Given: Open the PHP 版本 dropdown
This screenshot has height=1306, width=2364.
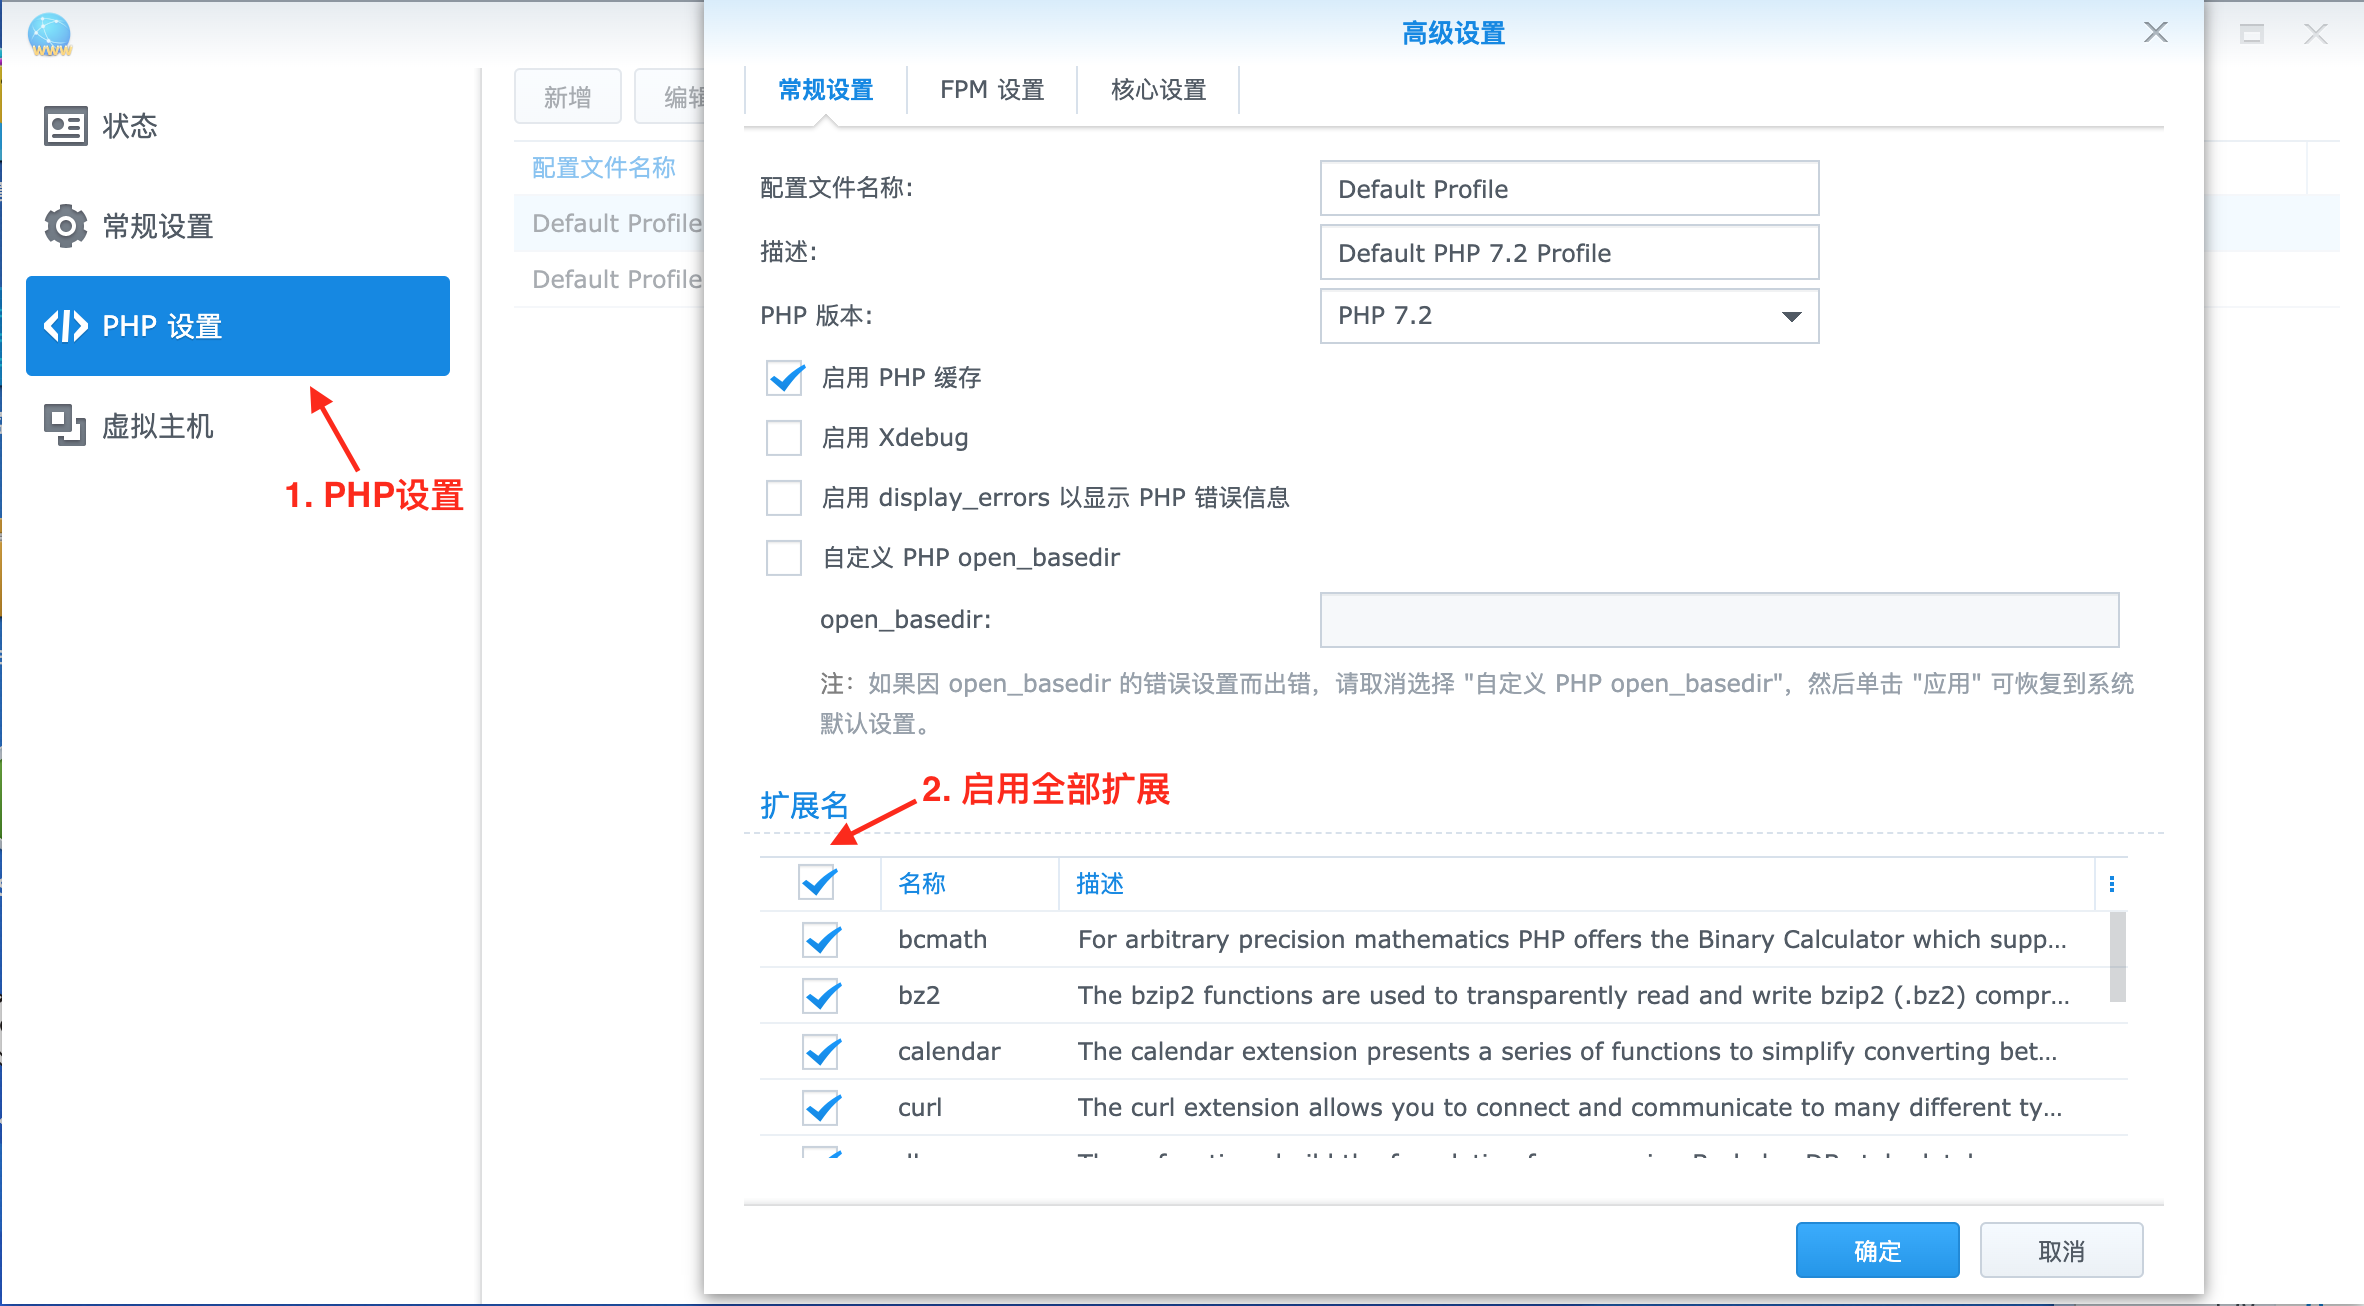Looking at the screenshot, I should (x=1569, y=316).
